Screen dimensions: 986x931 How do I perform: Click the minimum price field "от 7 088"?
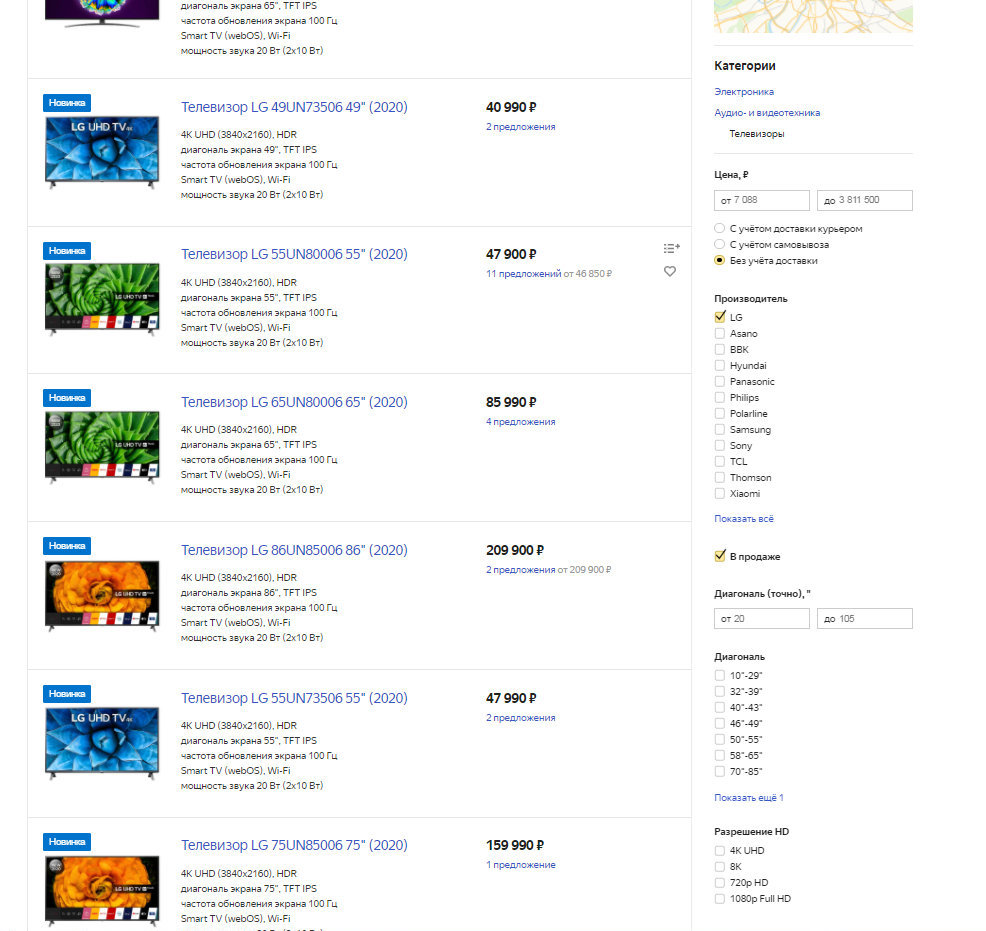(x=762, y=201)
